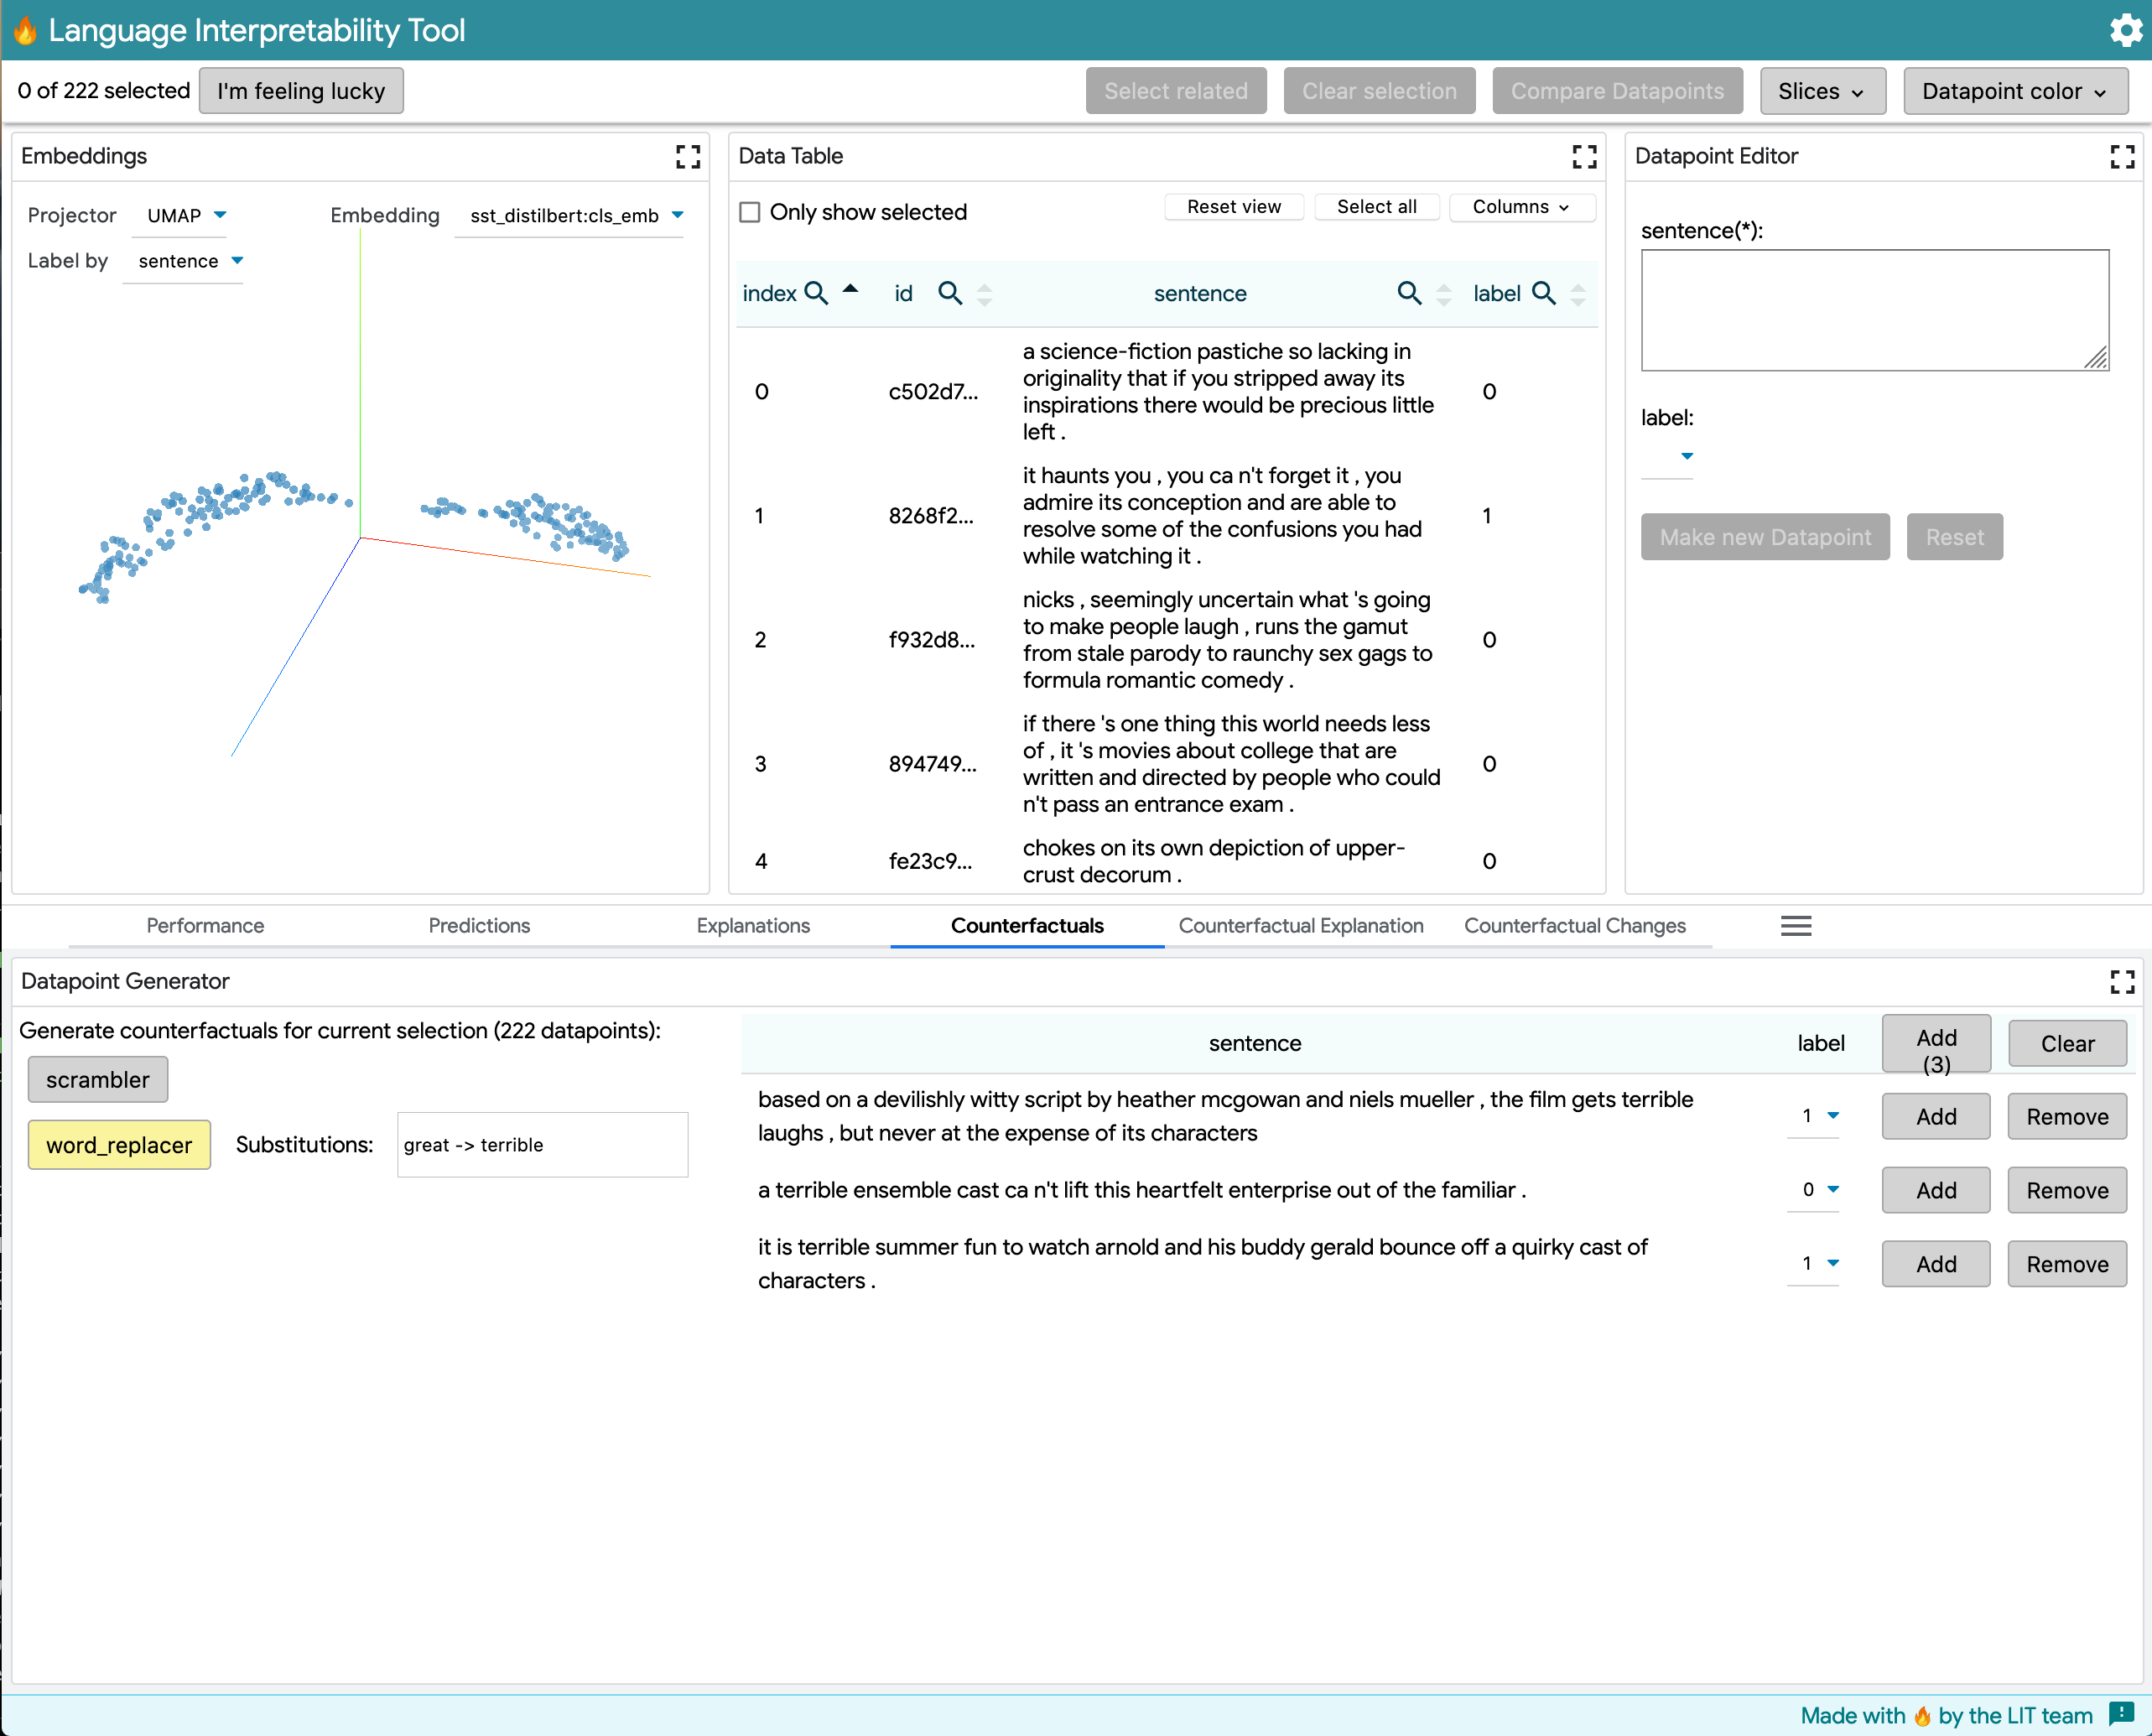The image size is (2152, 1736).
Task: Expand the Data Table panel fullscreen
Action: (x=1584, y=156)
